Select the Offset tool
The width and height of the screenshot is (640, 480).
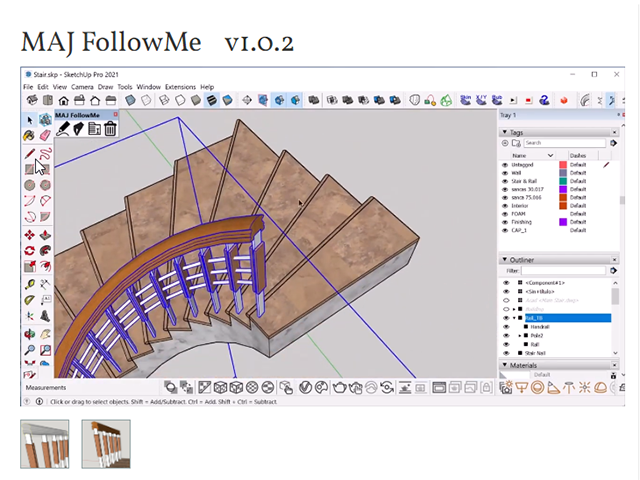45,267
